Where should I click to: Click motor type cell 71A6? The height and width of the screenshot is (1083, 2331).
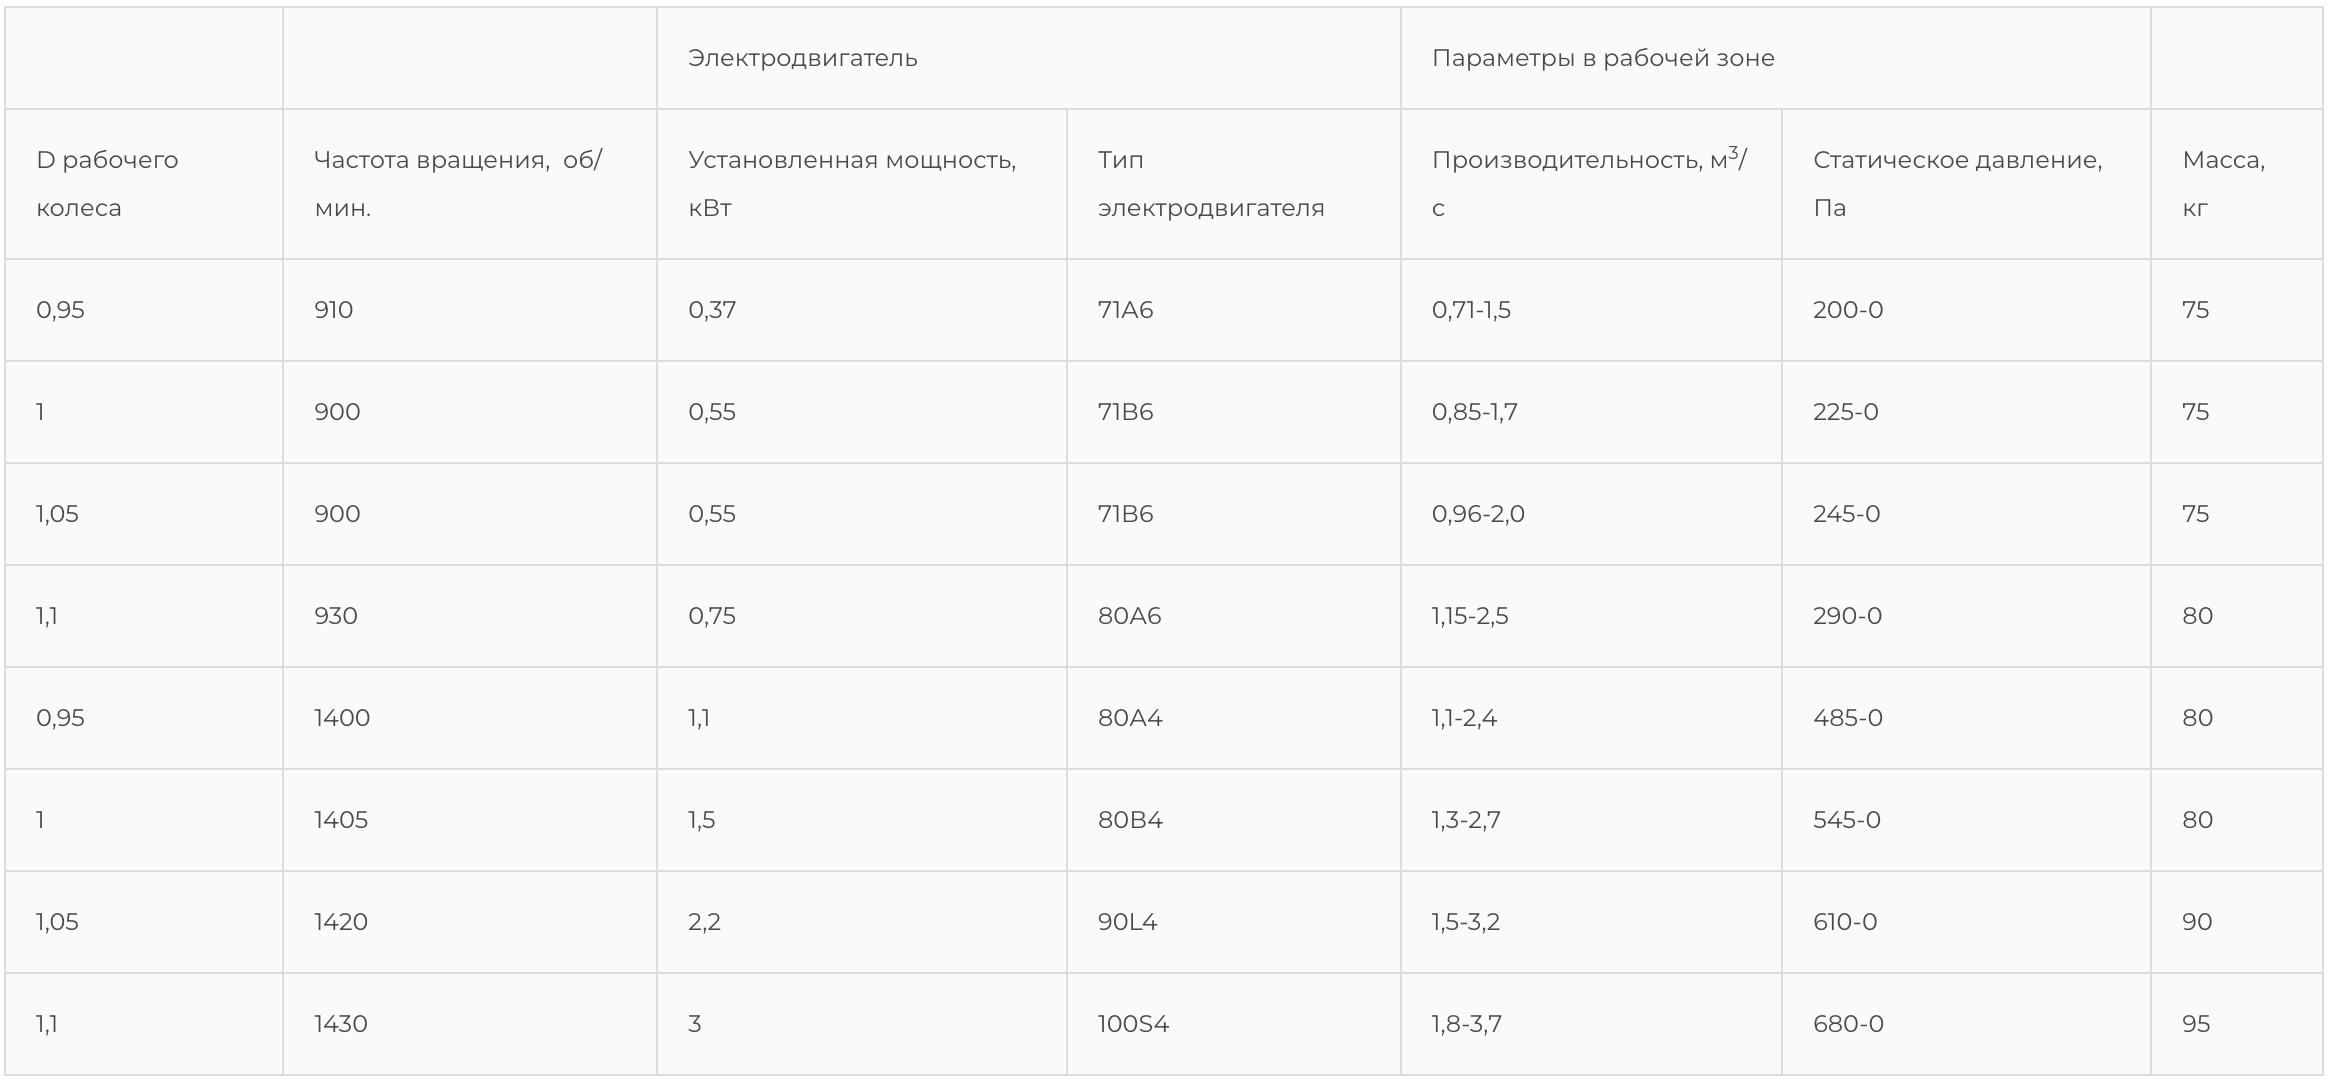(x=1125, y=310)
